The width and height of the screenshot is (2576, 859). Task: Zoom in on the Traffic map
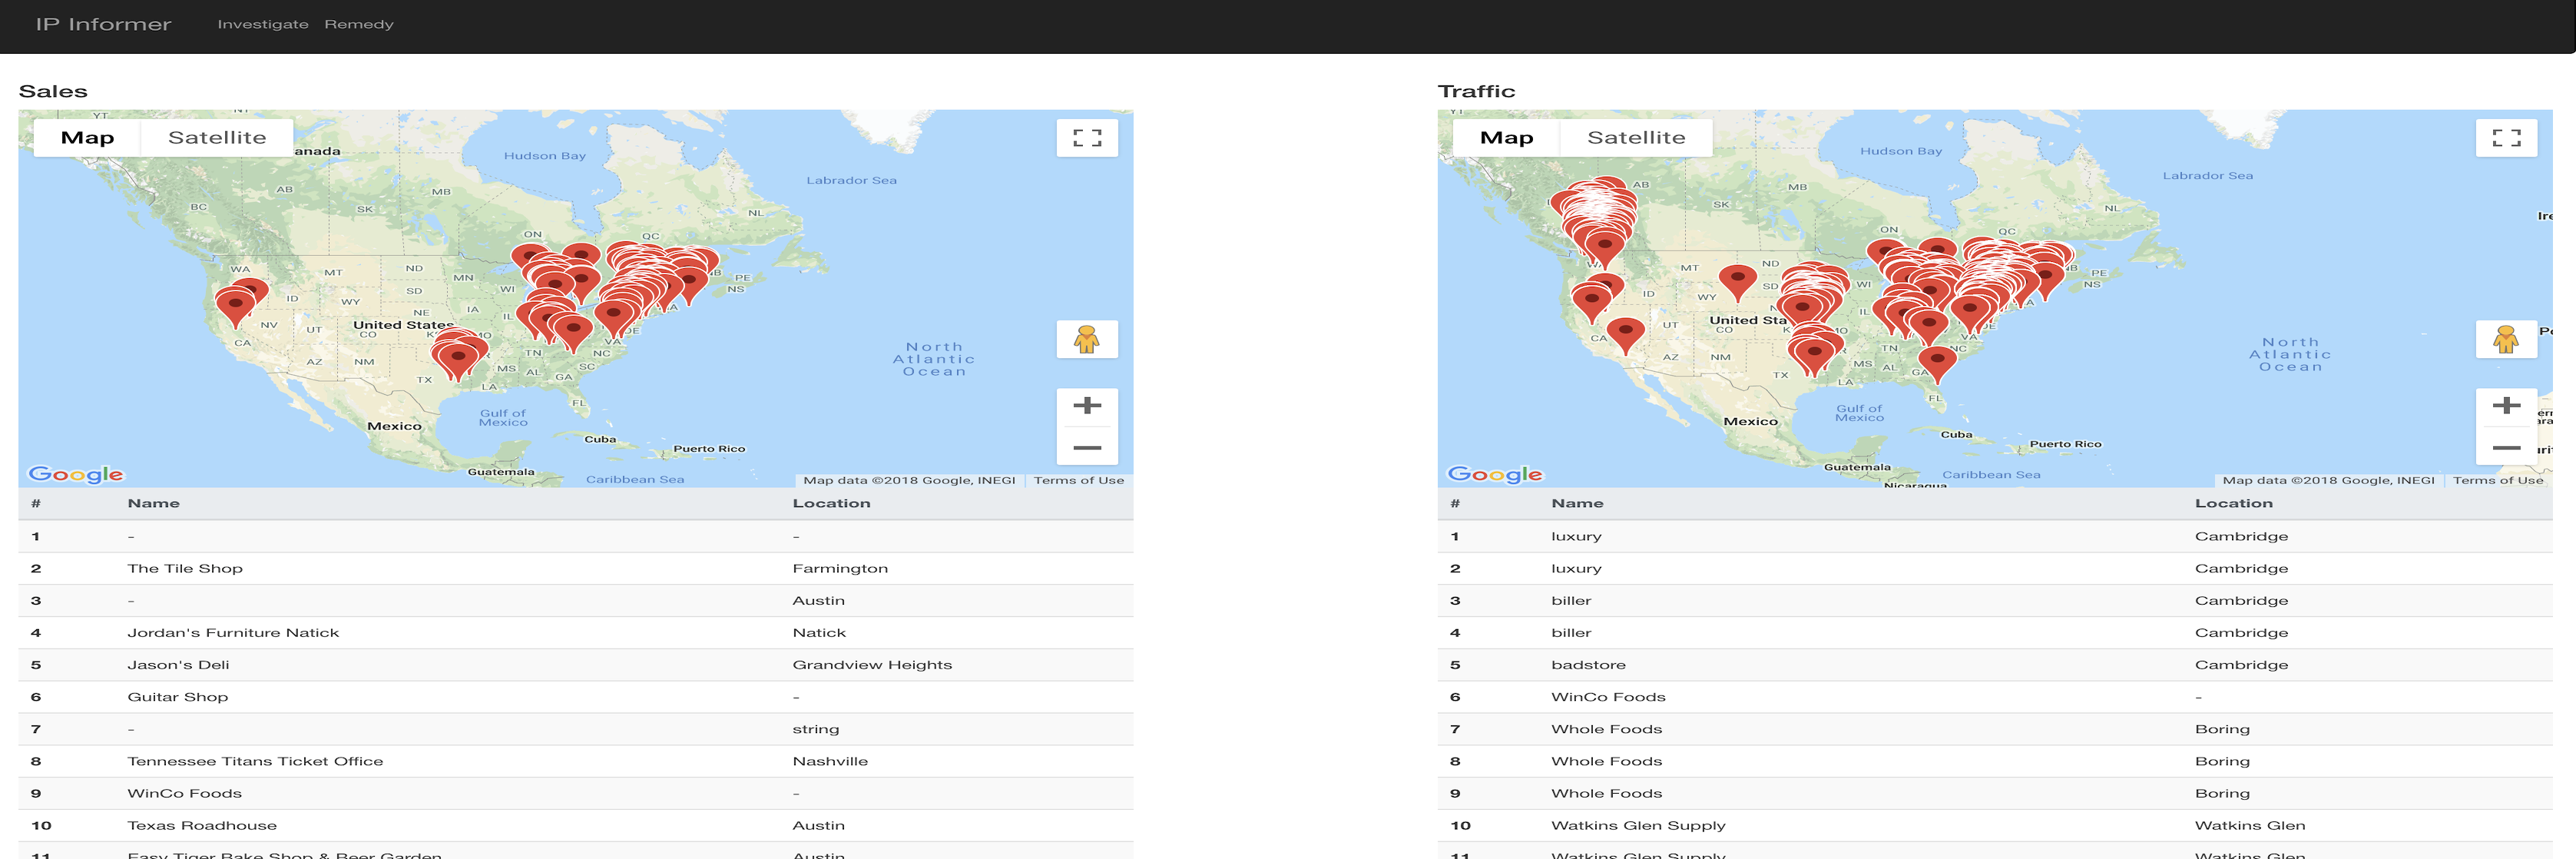(2506, 406)
